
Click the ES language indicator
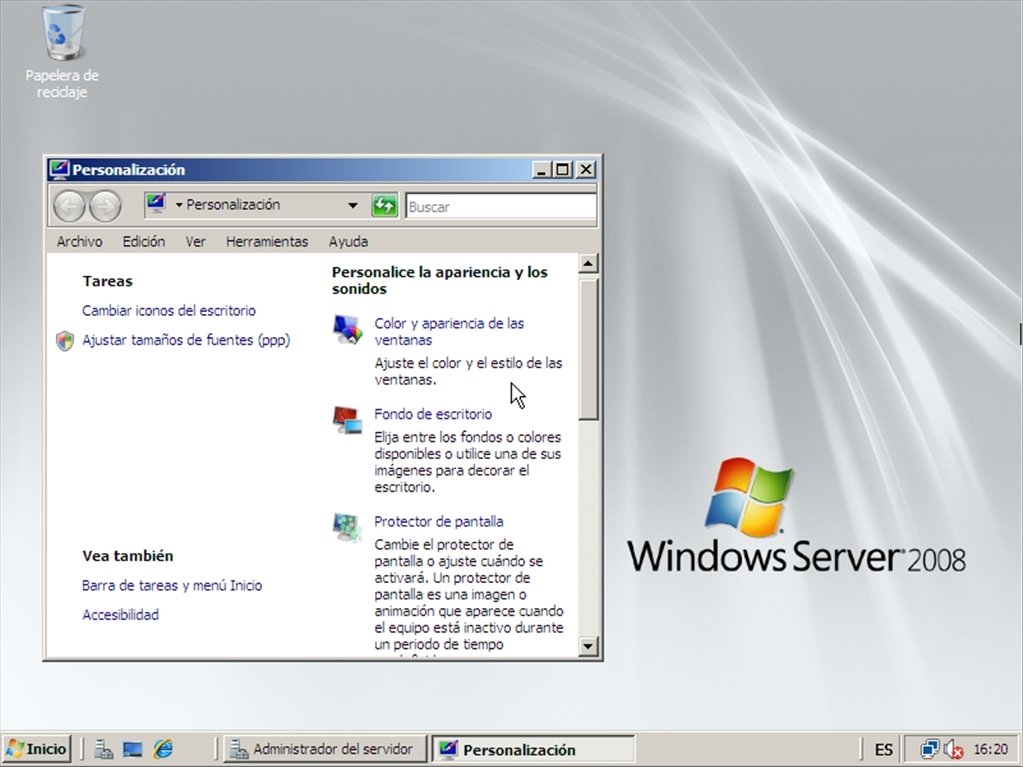point(883,750)
